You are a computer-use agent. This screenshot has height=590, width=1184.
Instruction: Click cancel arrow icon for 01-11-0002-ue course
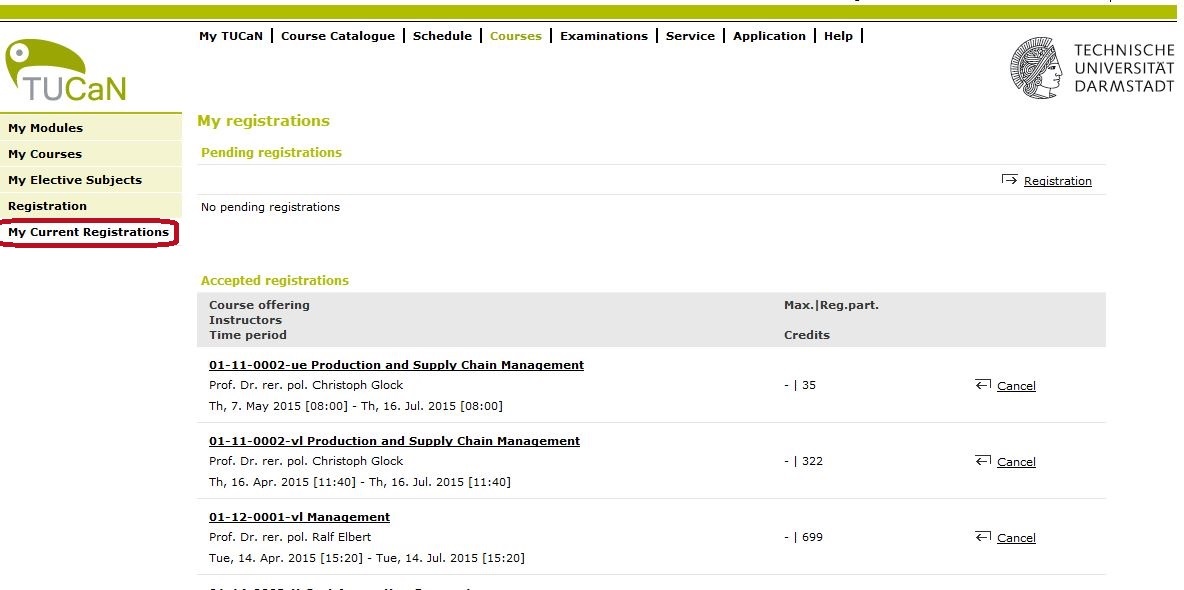click(x=982, y=385)
